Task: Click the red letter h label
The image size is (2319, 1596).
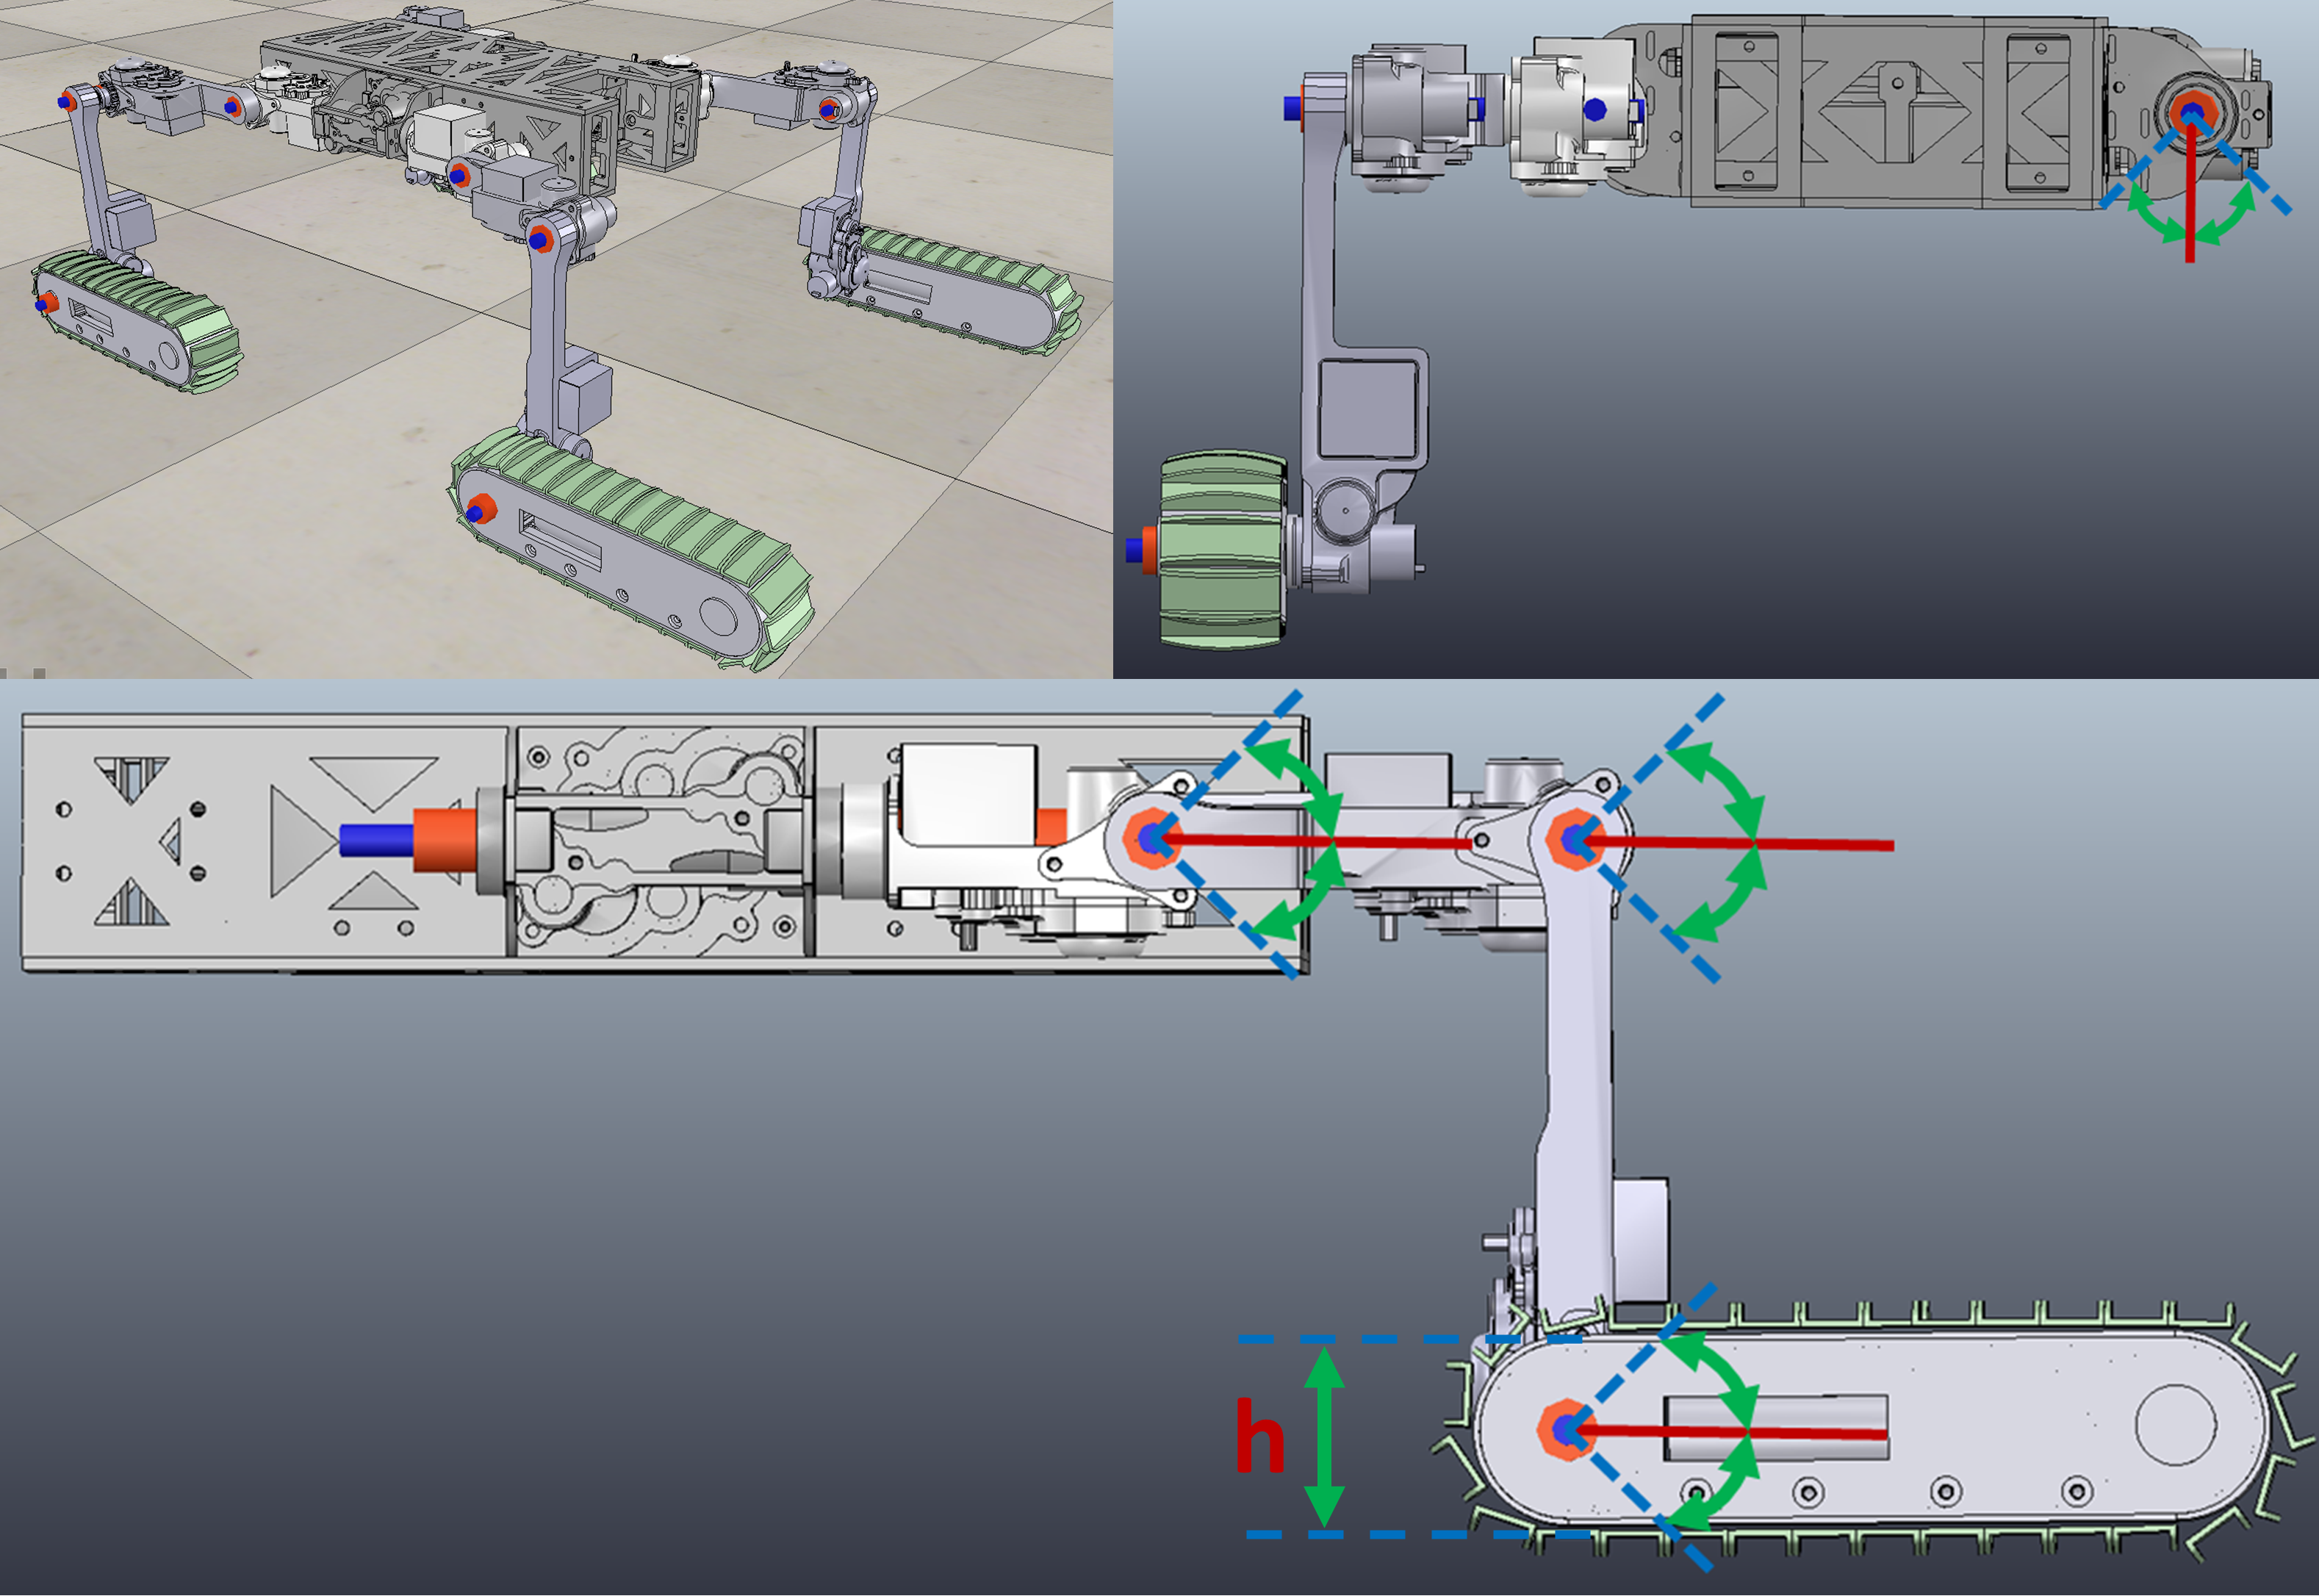Action: click(1260, 1435)
